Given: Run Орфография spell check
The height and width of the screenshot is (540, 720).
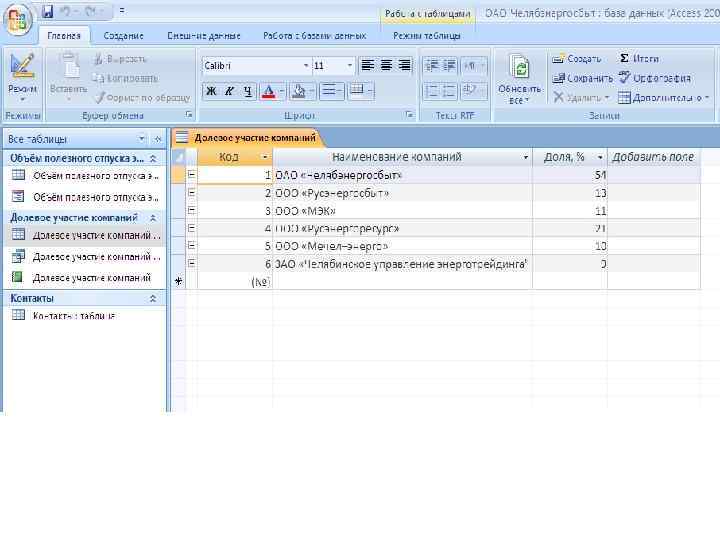Looking at the screenshot, I should pyautogui.click(x=655, y=79).
